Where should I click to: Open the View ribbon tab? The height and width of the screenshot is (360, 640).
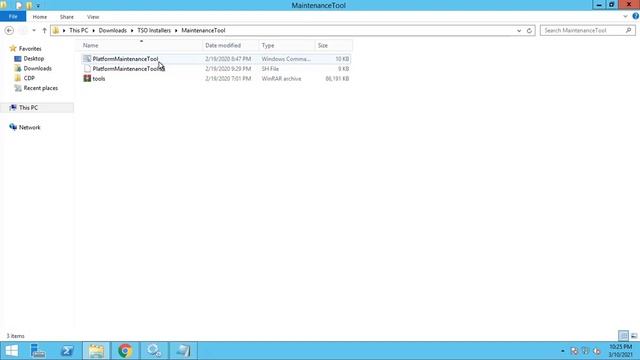pyautogui.click(x=93, y=17)
